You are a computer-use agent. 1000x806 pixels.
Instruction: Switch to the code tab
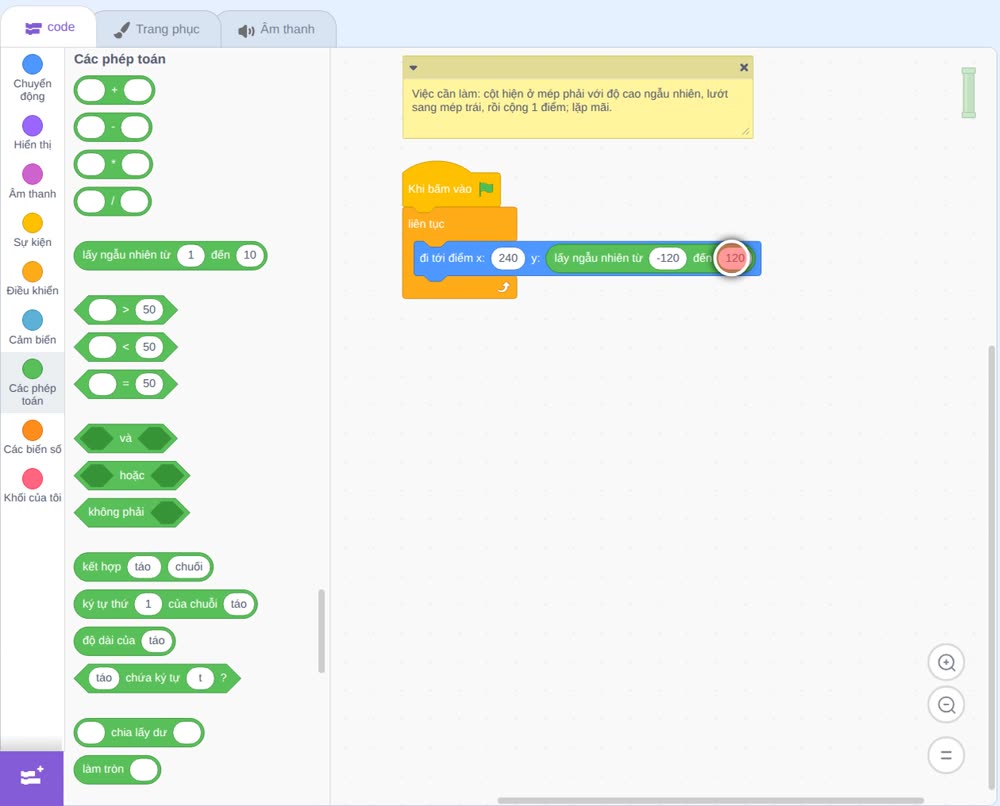[x=50, y=27]
